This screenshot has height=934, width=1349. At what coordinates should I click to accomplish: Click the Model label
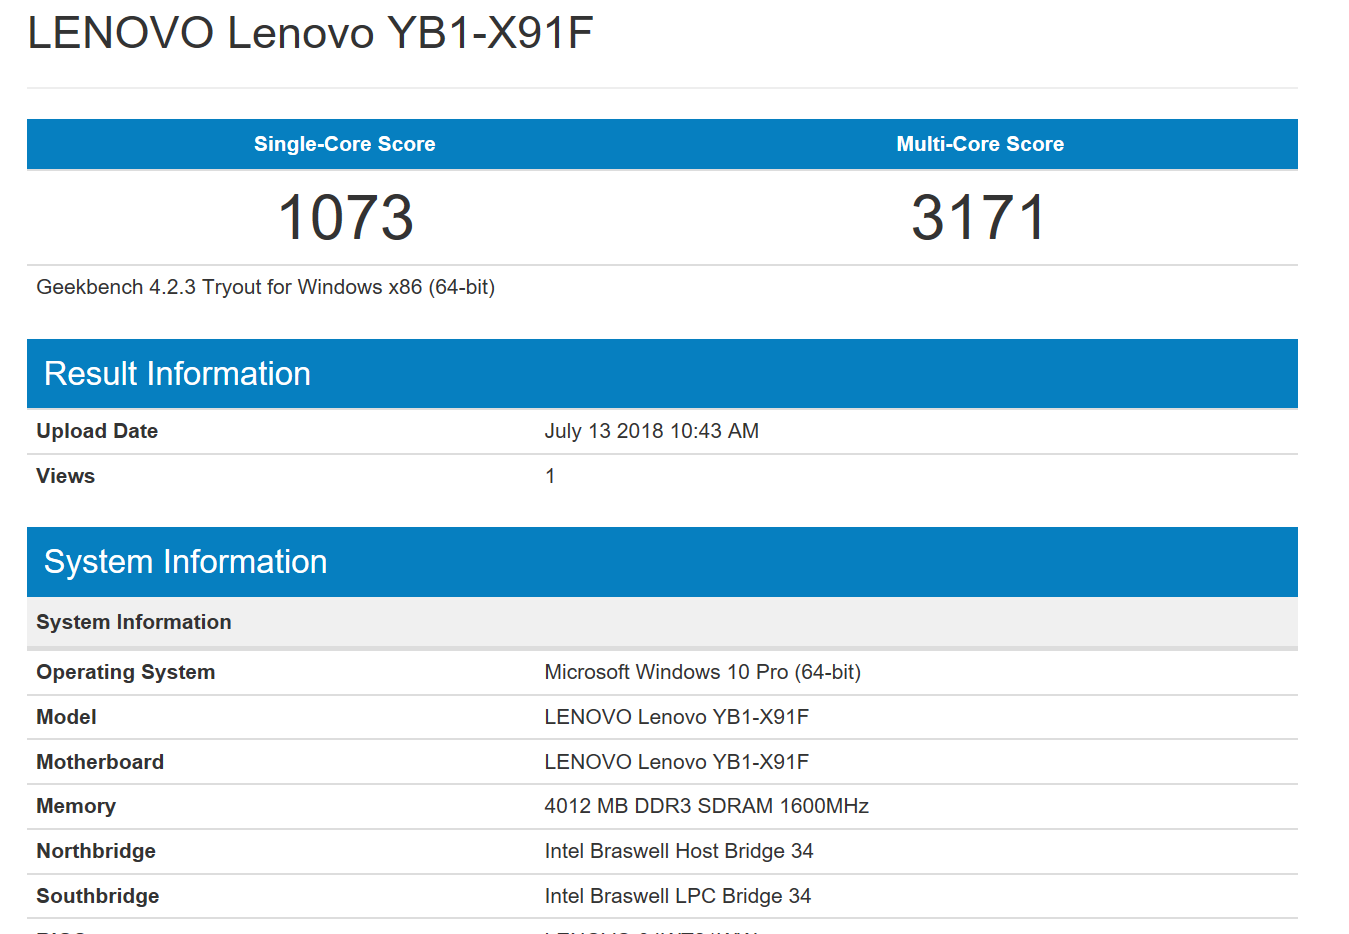click(67, 717)
